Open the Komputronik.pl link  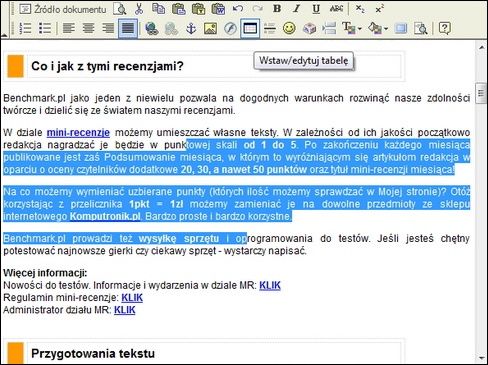tap(105, 216)
